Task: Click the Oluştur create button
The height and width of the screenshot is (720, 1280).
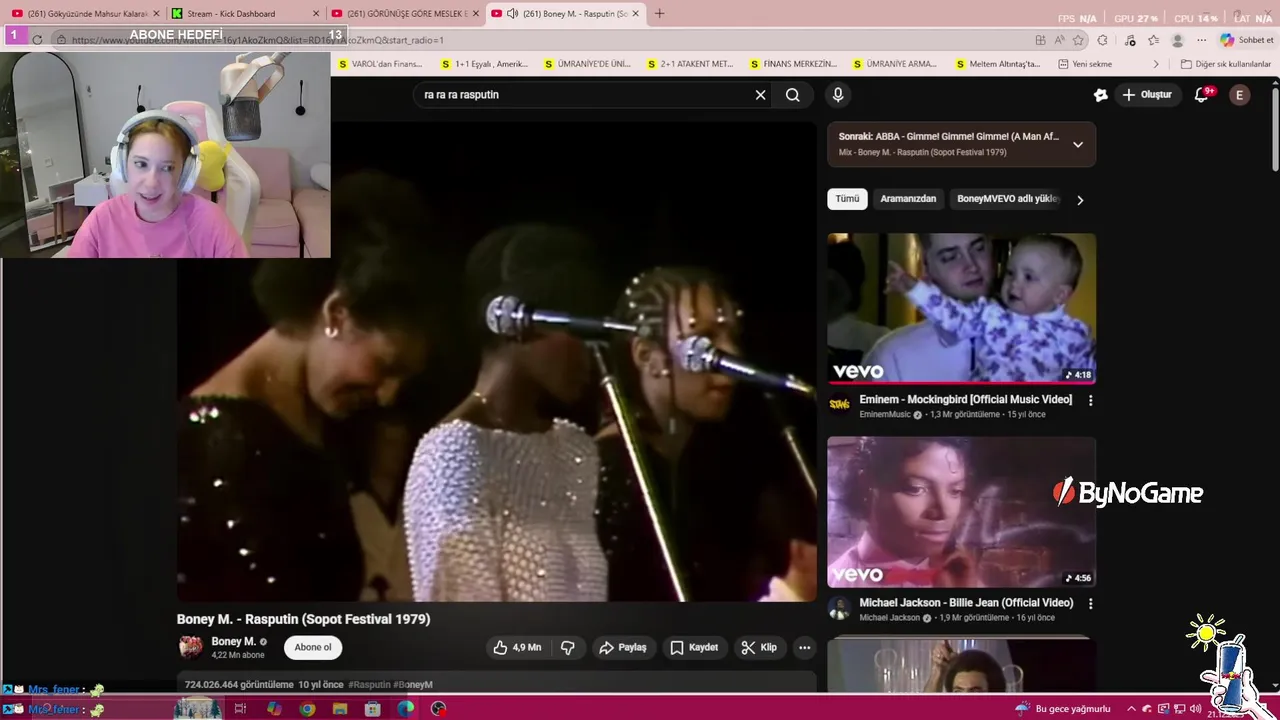Action: click(x=1147, y=95)
